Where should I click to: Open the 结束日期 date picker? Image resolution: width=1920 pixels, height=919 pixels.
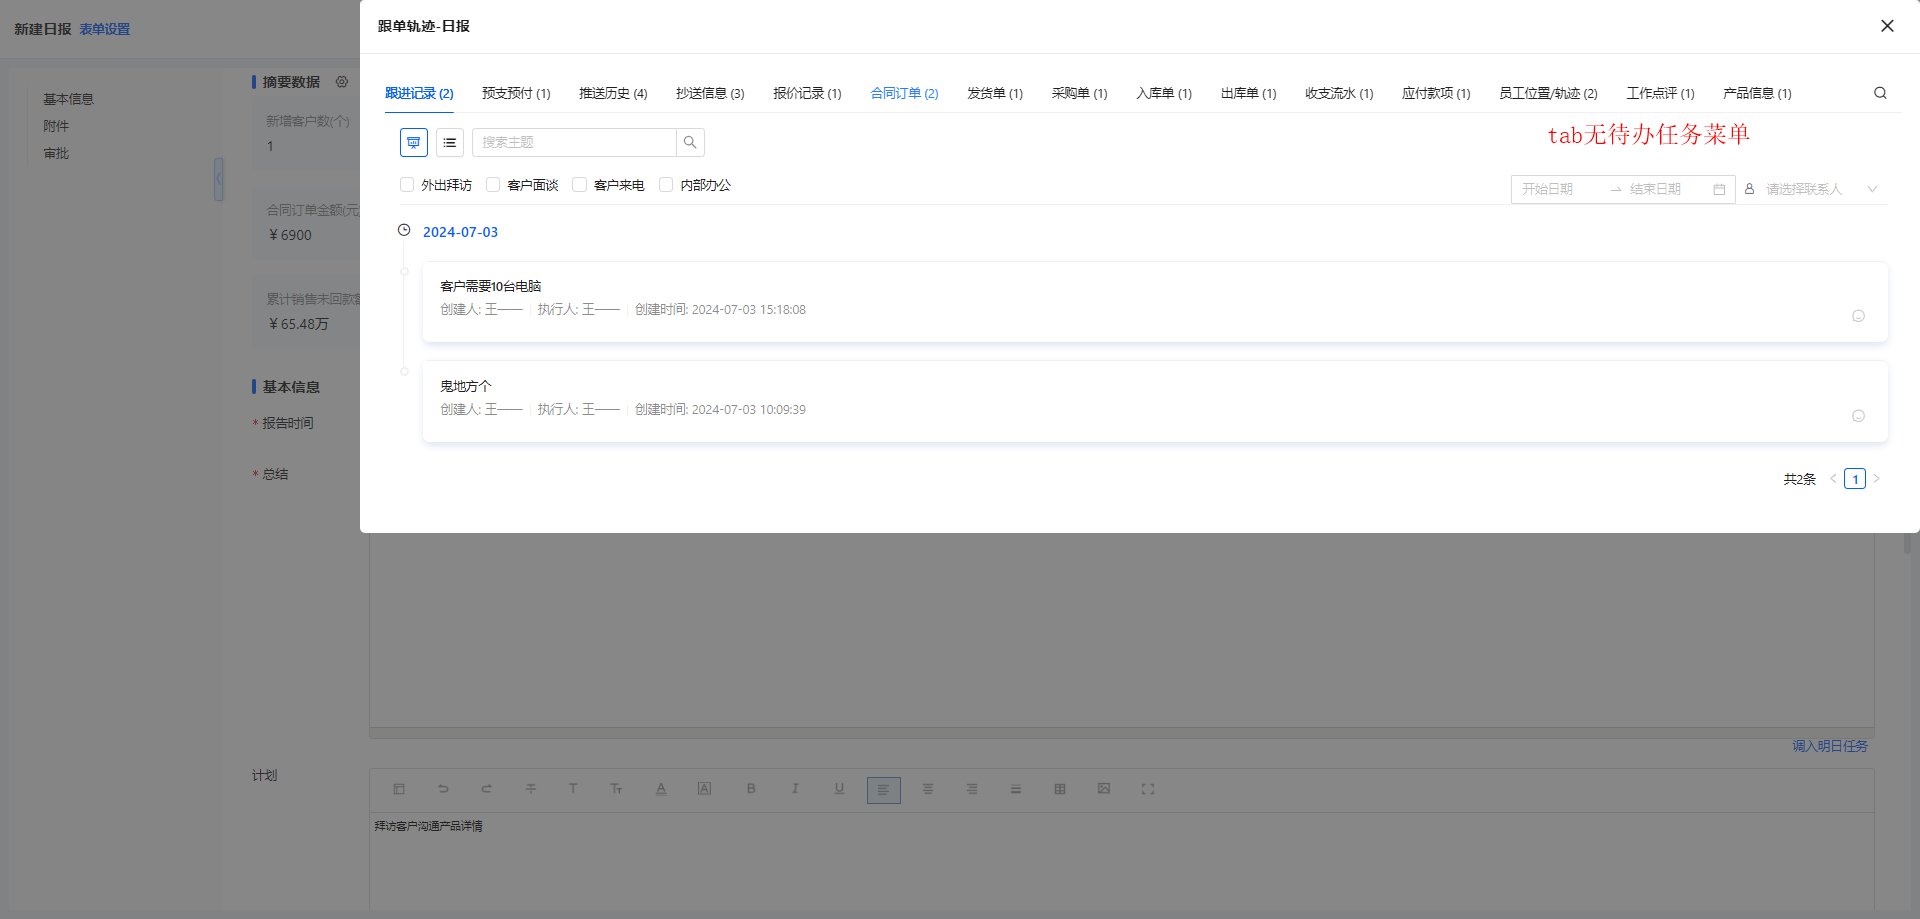click(x=1668, y=189)
